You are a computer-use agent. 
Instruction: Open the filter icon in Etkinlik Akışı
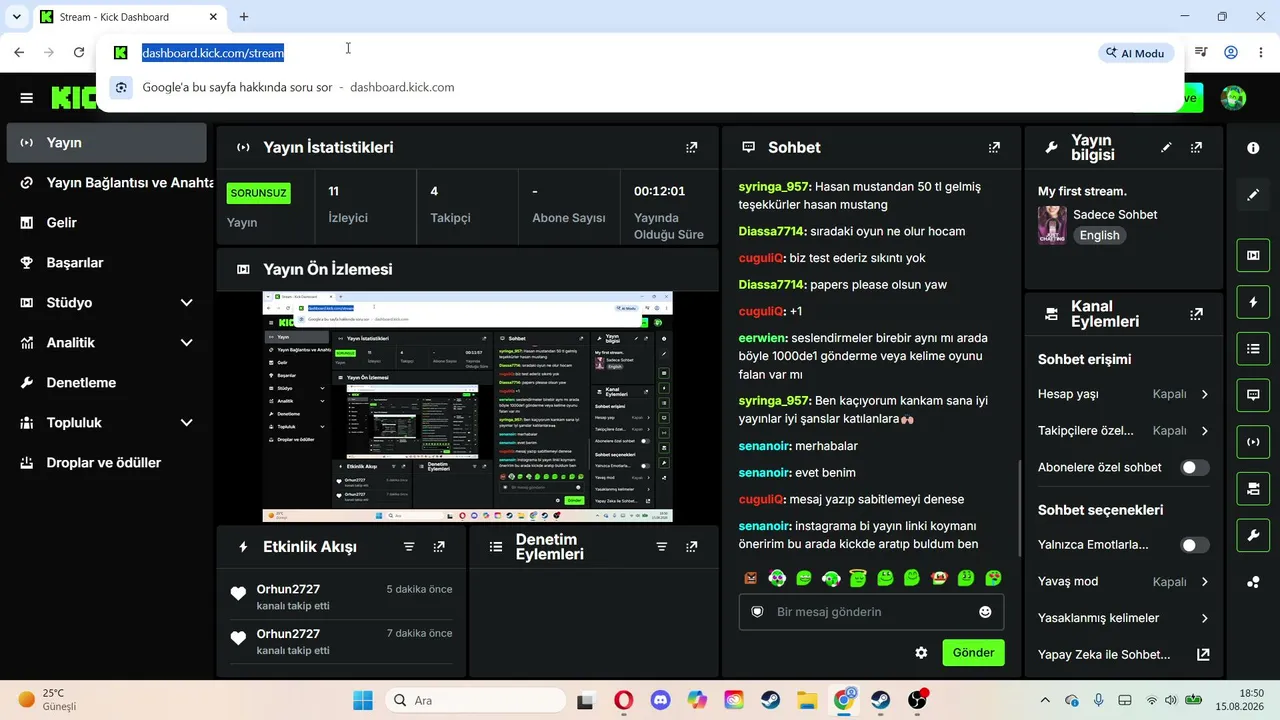tap(409, 547)
